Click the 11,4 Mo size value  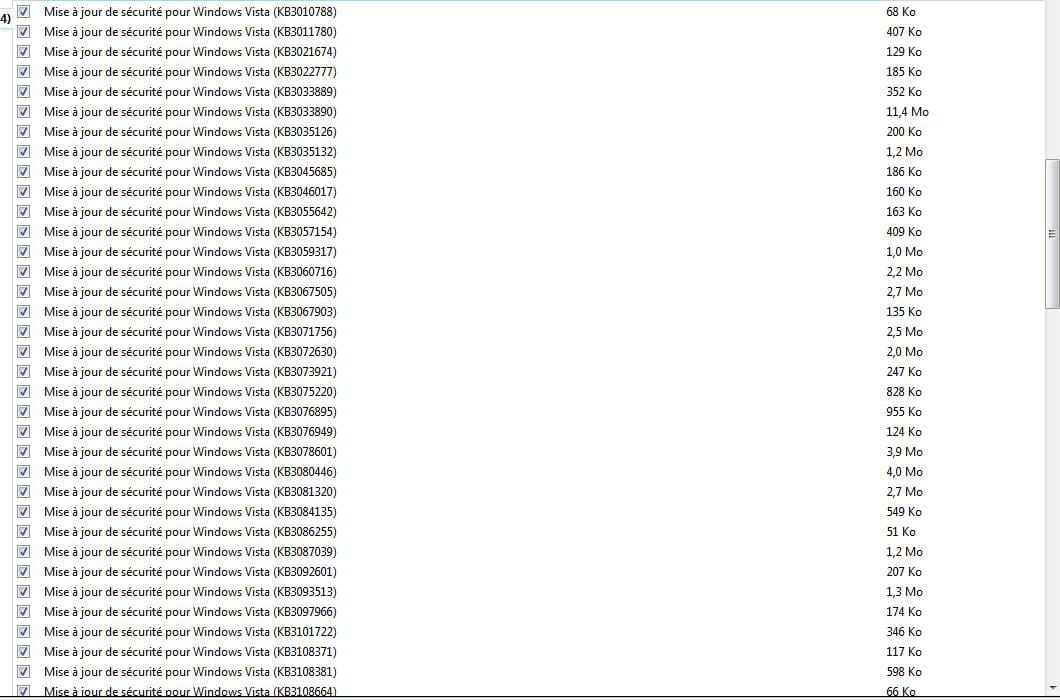pyautogui.click(x=907, y=112)
